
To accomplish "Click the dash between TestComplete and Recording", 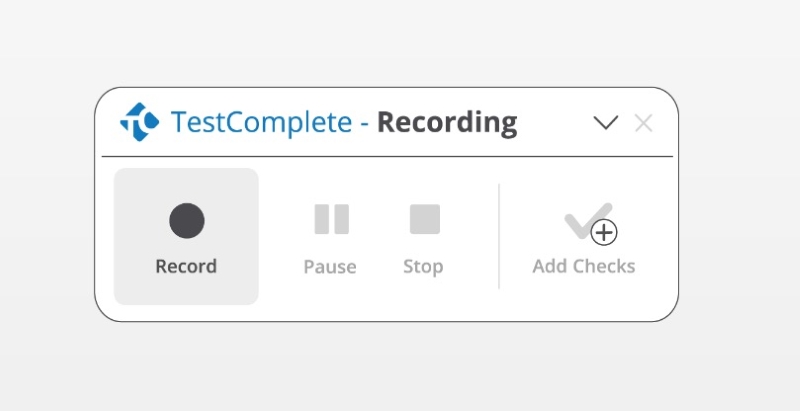I will point(364,124).
